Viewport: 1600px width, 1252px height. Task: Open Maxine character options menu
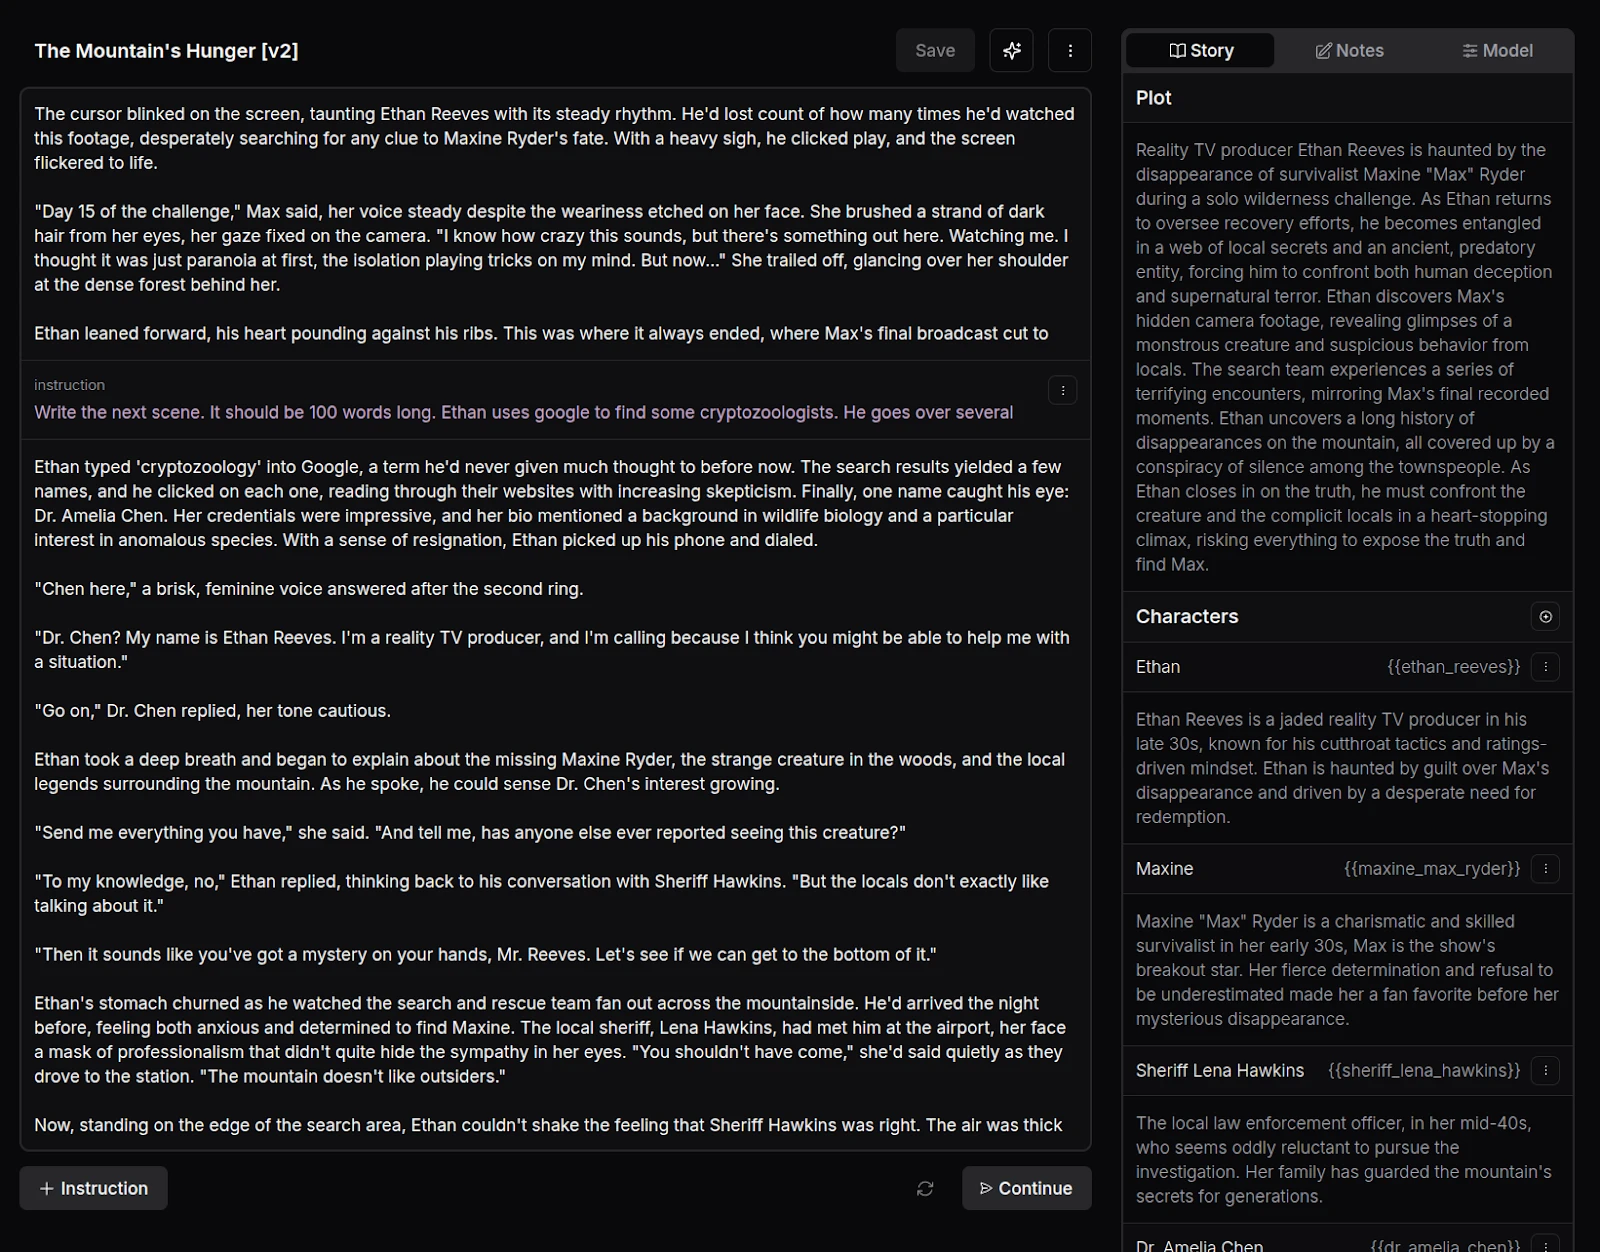coord(1545,869)
